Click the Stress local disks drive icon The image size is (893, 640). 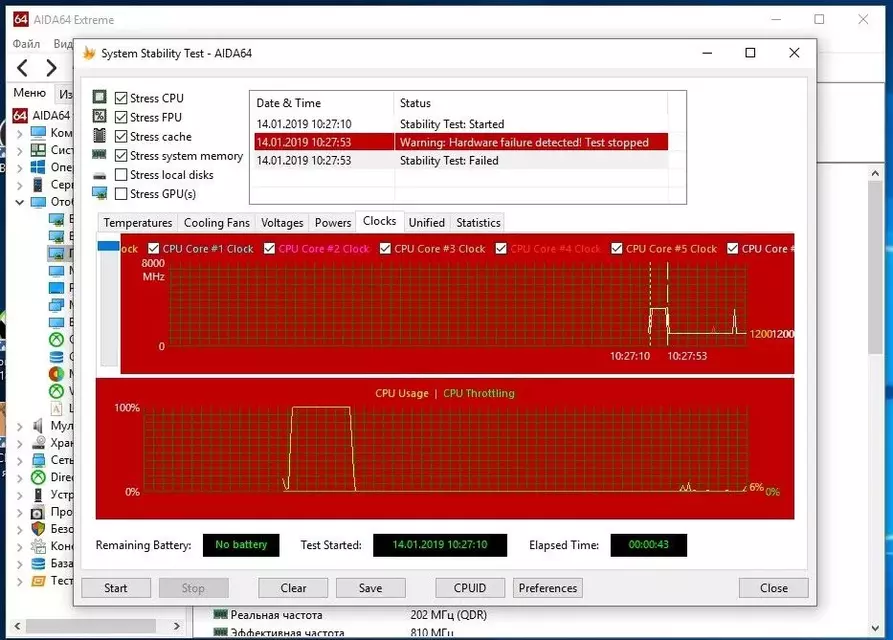tap(100, 175)
